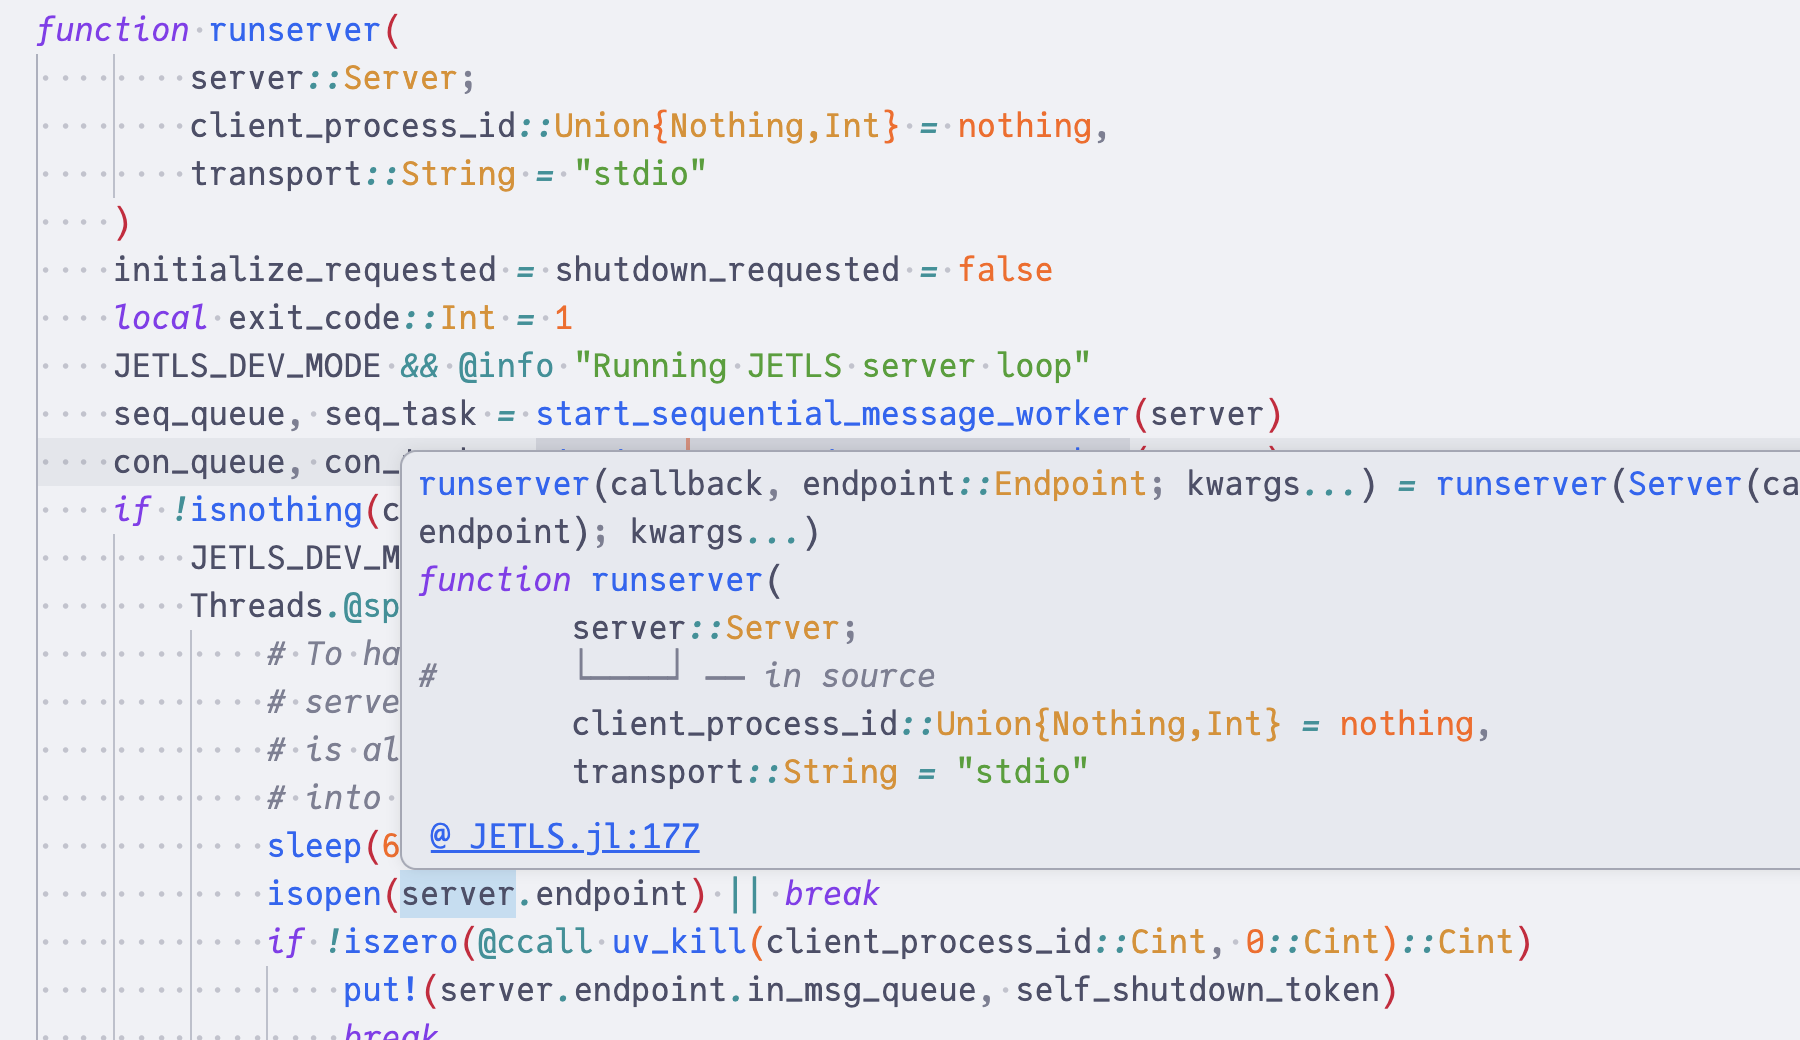The height and width of the screenshot is (1040, 1800).
Task: Click 'Endpoint' type in hover popup
Action: (1070, 484)
